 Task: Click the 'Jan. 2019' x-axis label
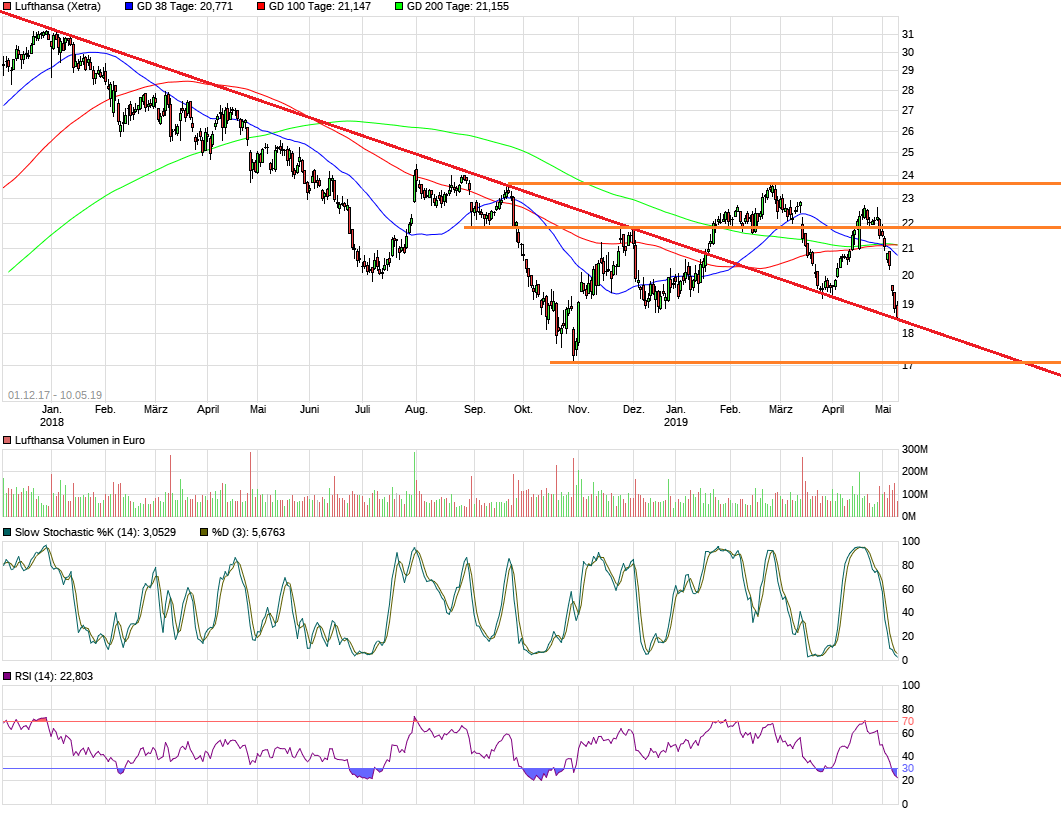click(x=675, y=416)
